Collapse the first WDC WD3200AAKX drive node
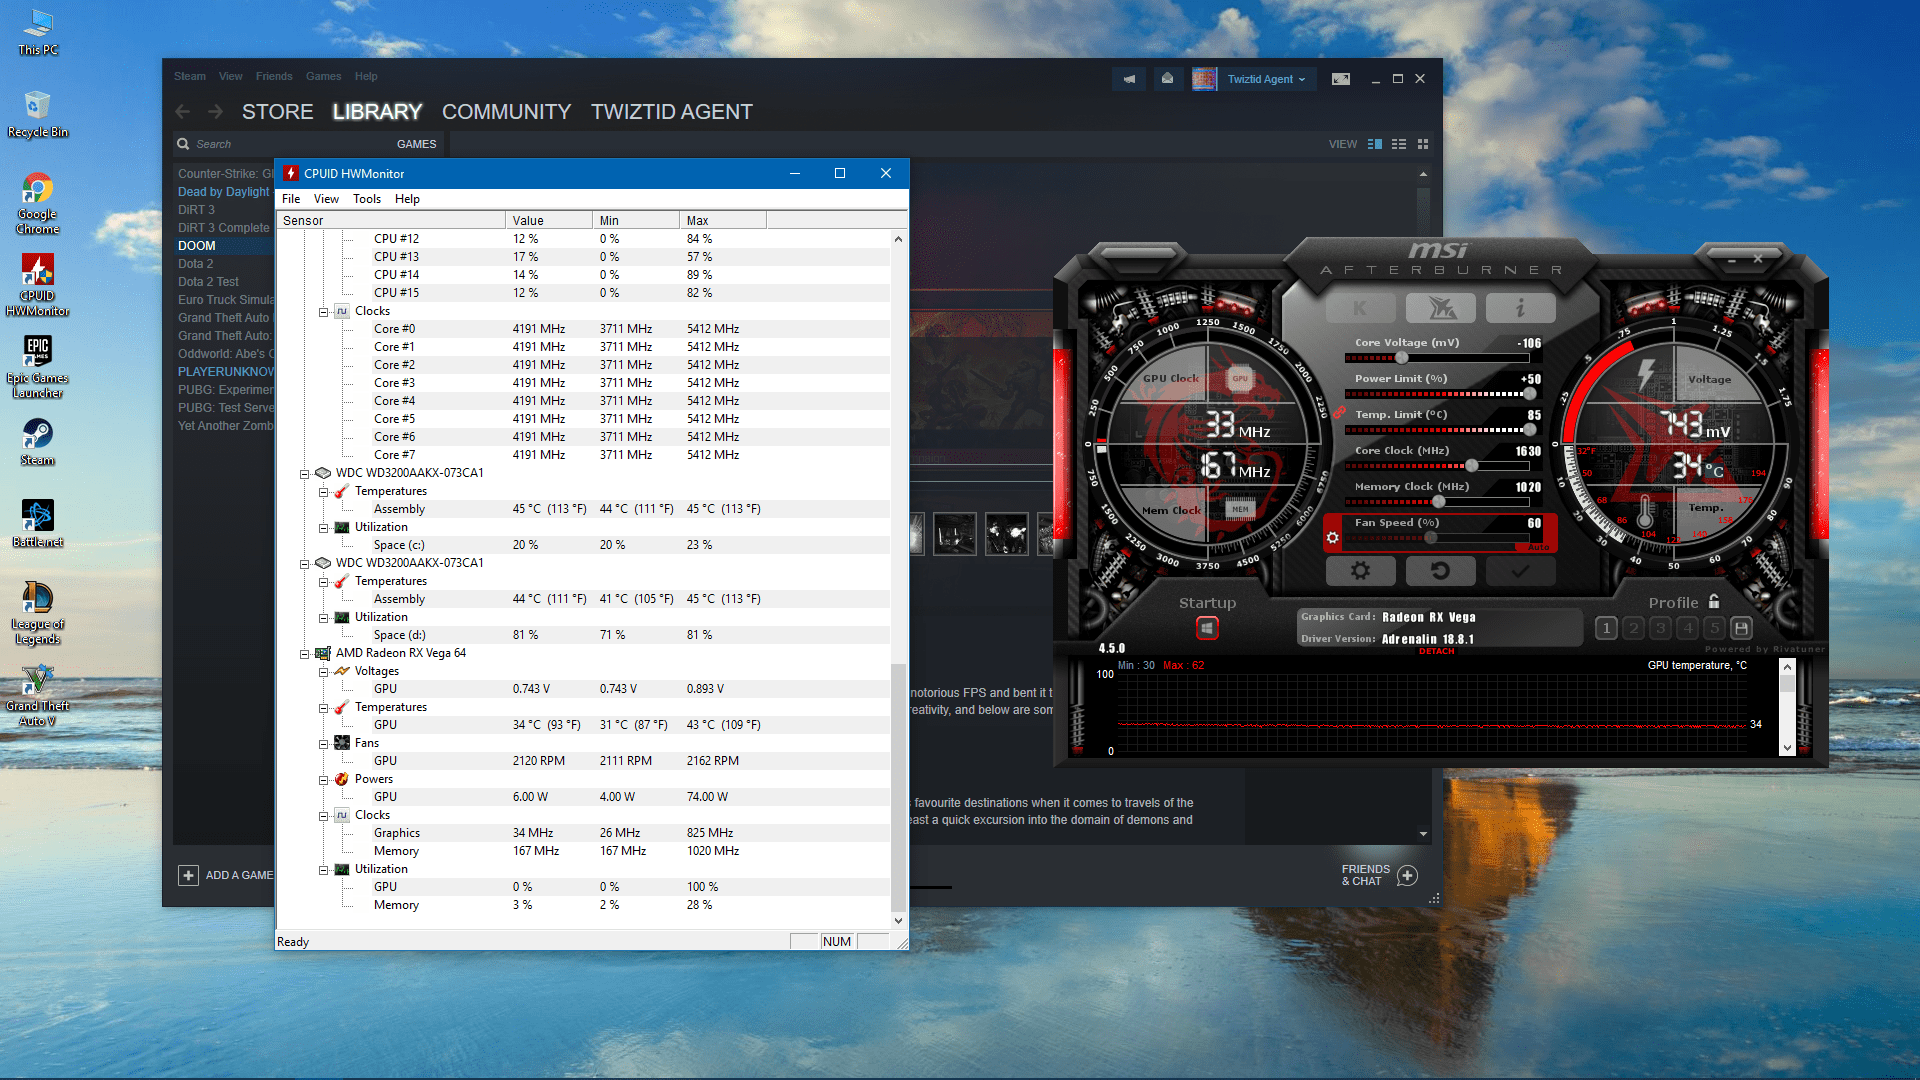The height and width of the screenshot is (1080, 1920). 304,474
